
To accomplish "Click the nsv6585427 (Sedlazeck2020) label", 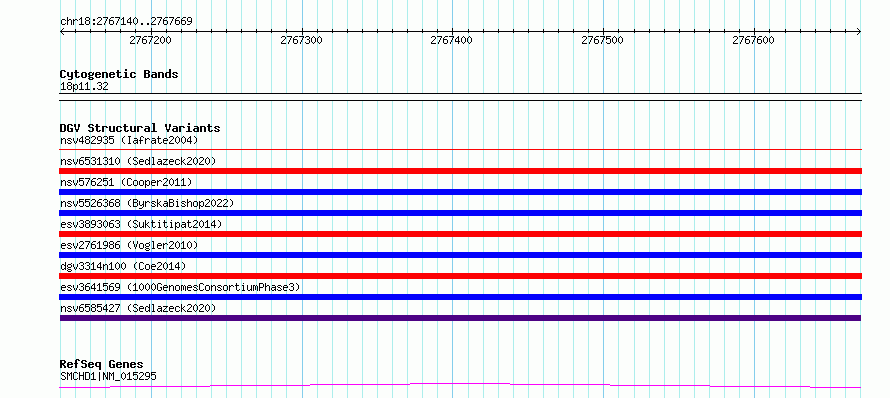I will (x=138, y=308).
